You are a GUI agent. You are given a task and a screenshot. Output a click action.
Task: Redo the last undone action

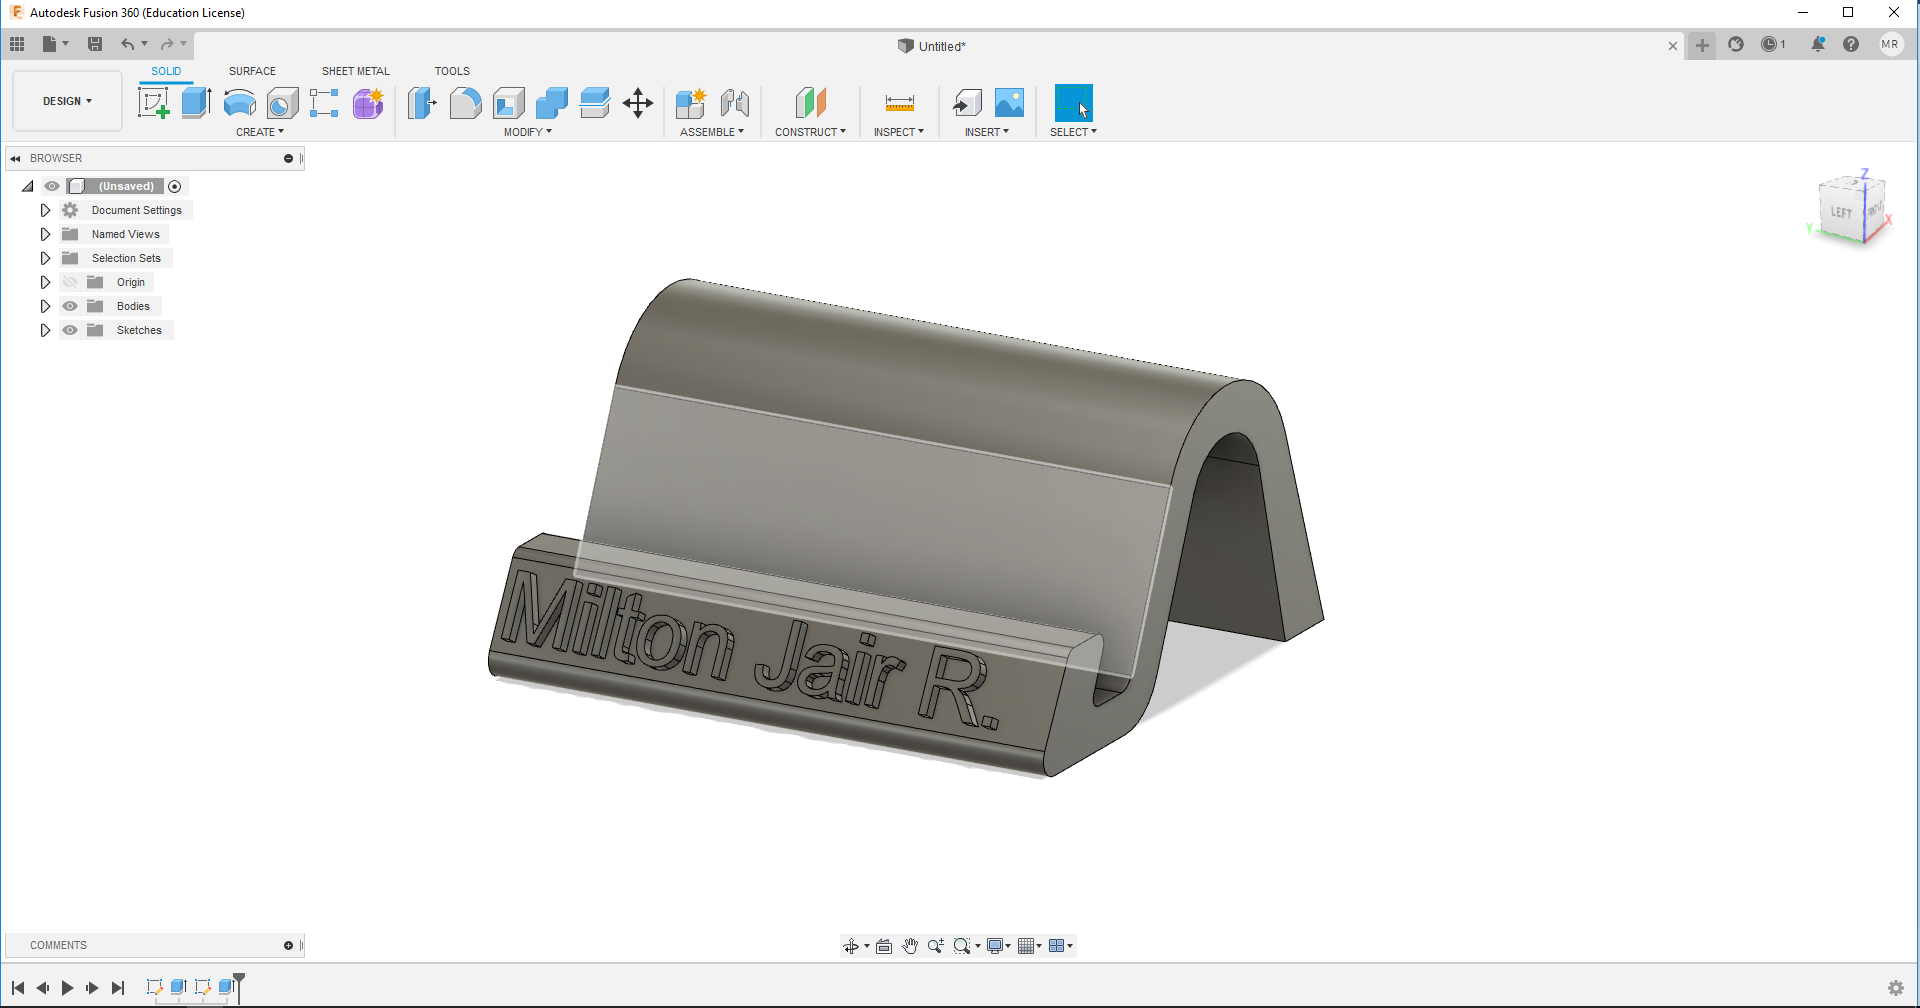click(167, 44)
